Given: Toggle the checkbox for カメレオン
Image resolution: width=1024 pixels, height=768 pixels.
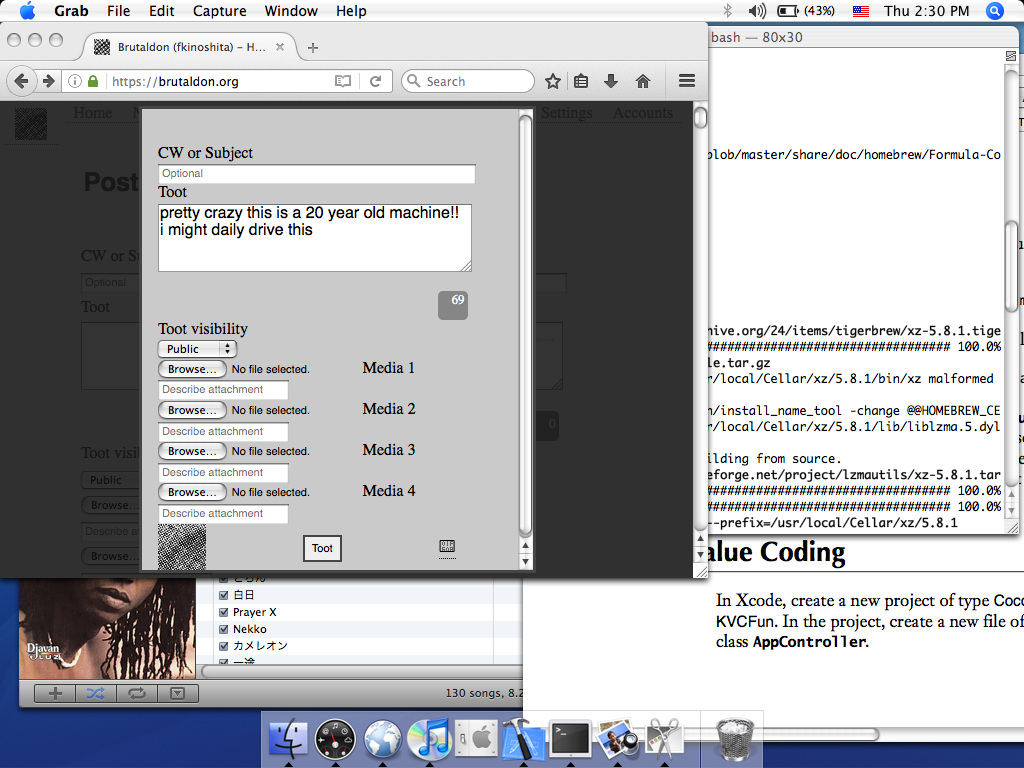Looking at the screenshot, I should [x=224, y=646].
